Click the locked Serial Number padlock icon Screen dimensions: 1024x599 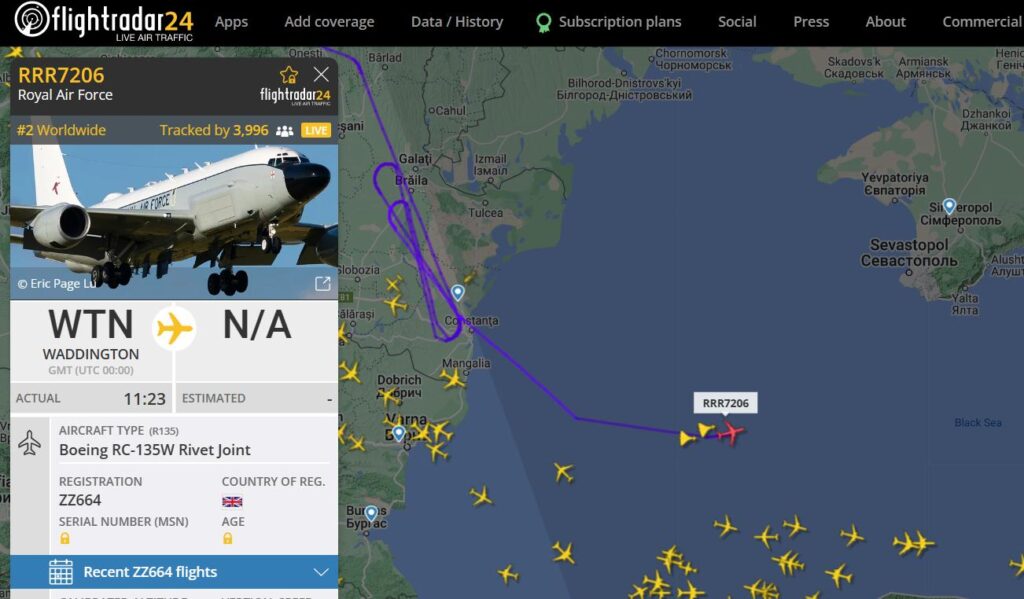click(65, 538)
